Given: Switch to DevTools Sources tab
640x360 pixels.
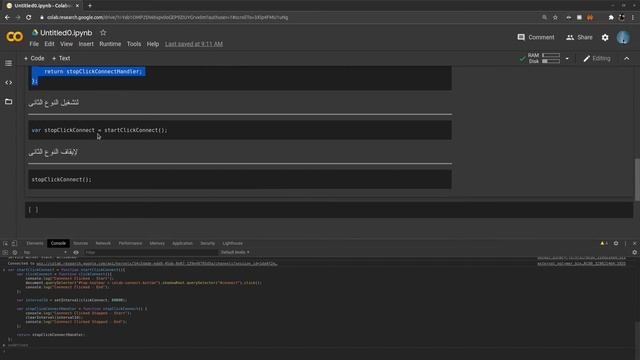Looking at the screenshot, I should (x=80, y=243).
